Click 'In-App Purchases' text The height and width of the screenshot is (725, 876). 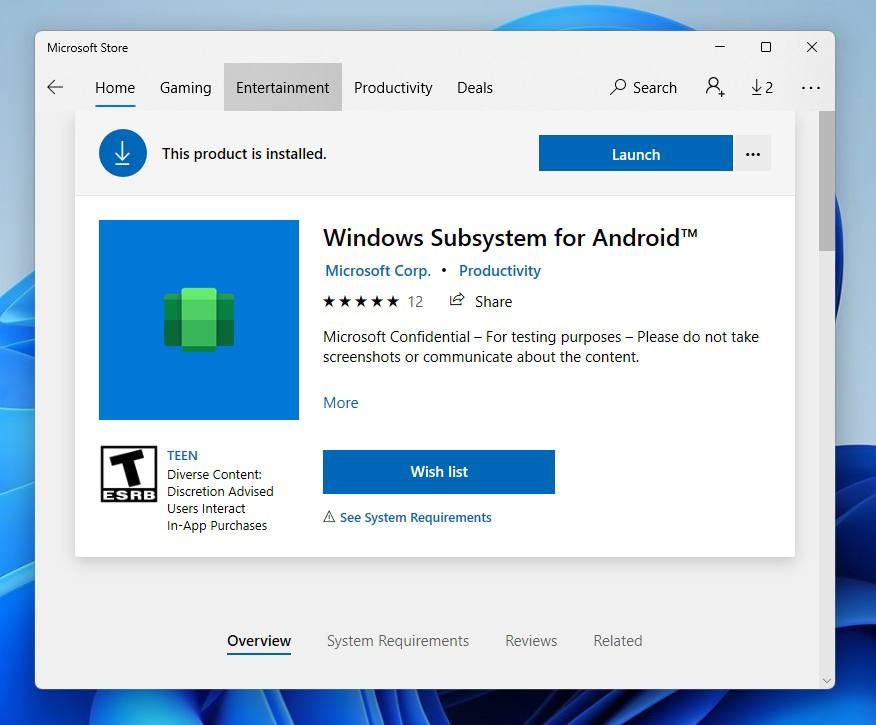(x=217, y=526)
